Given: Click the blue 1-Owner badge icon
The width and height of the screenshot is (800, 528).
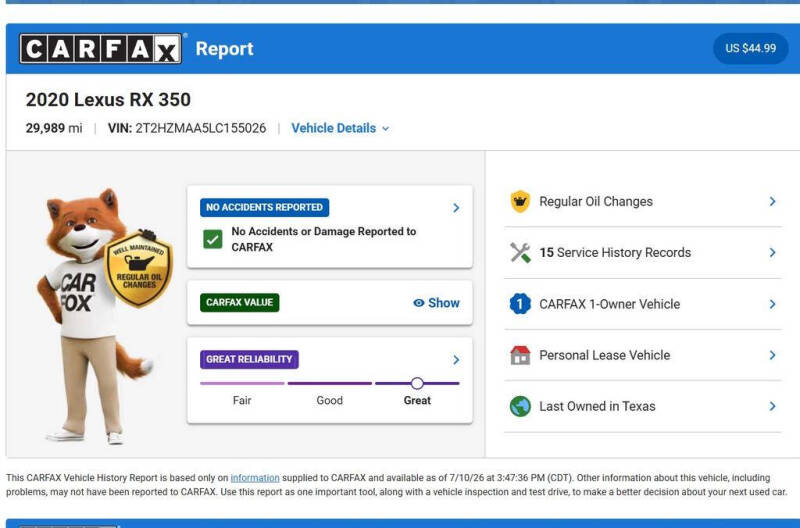Looking at the screenshot, I should tap(520, 304).
